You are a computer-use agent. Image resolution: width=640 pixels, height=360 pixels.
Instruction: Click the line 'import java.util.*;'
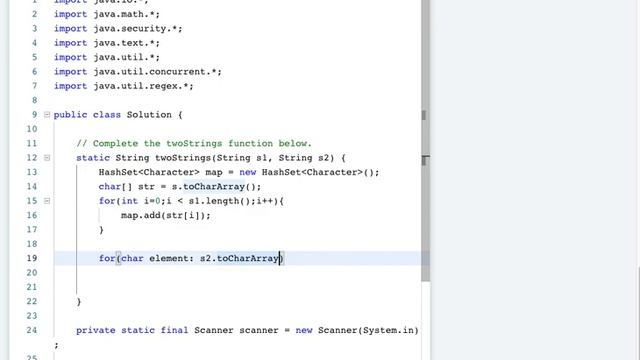[107, 57]
